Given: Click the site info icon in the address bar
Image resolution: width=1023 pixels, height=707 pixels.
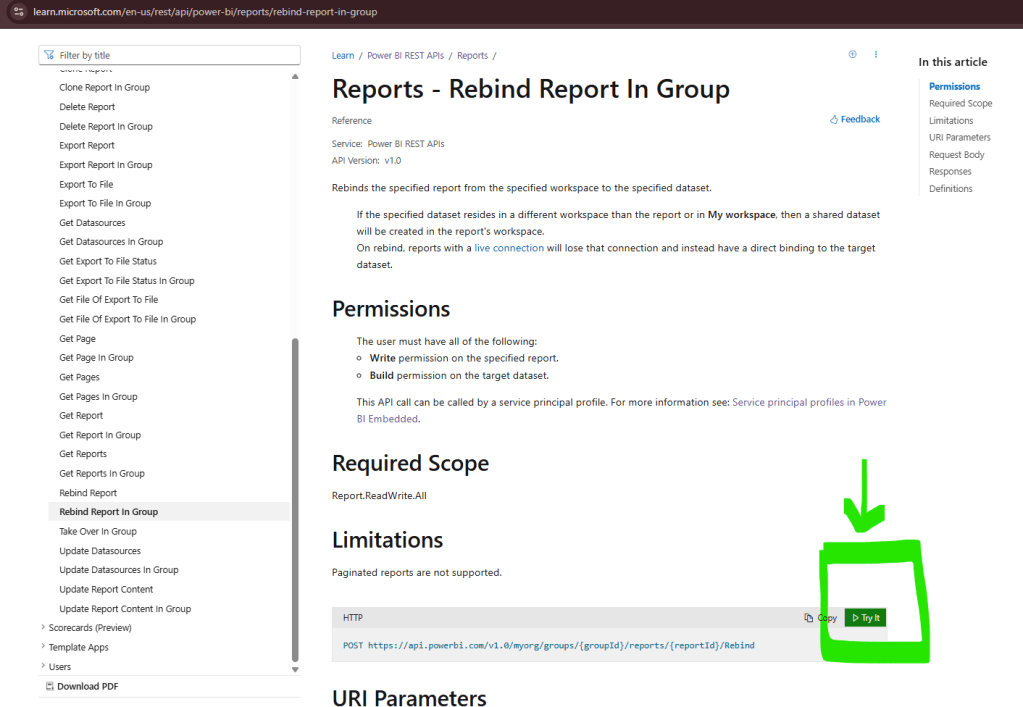Looking at the screenshot, I should [x=18, y=12].
